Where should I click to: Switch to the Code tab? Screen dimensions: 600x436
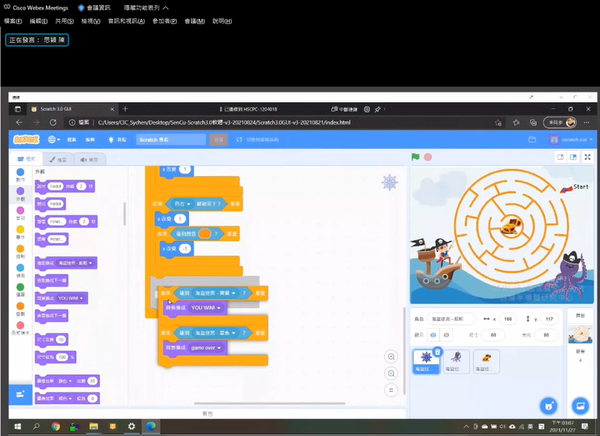pos(26,159)
